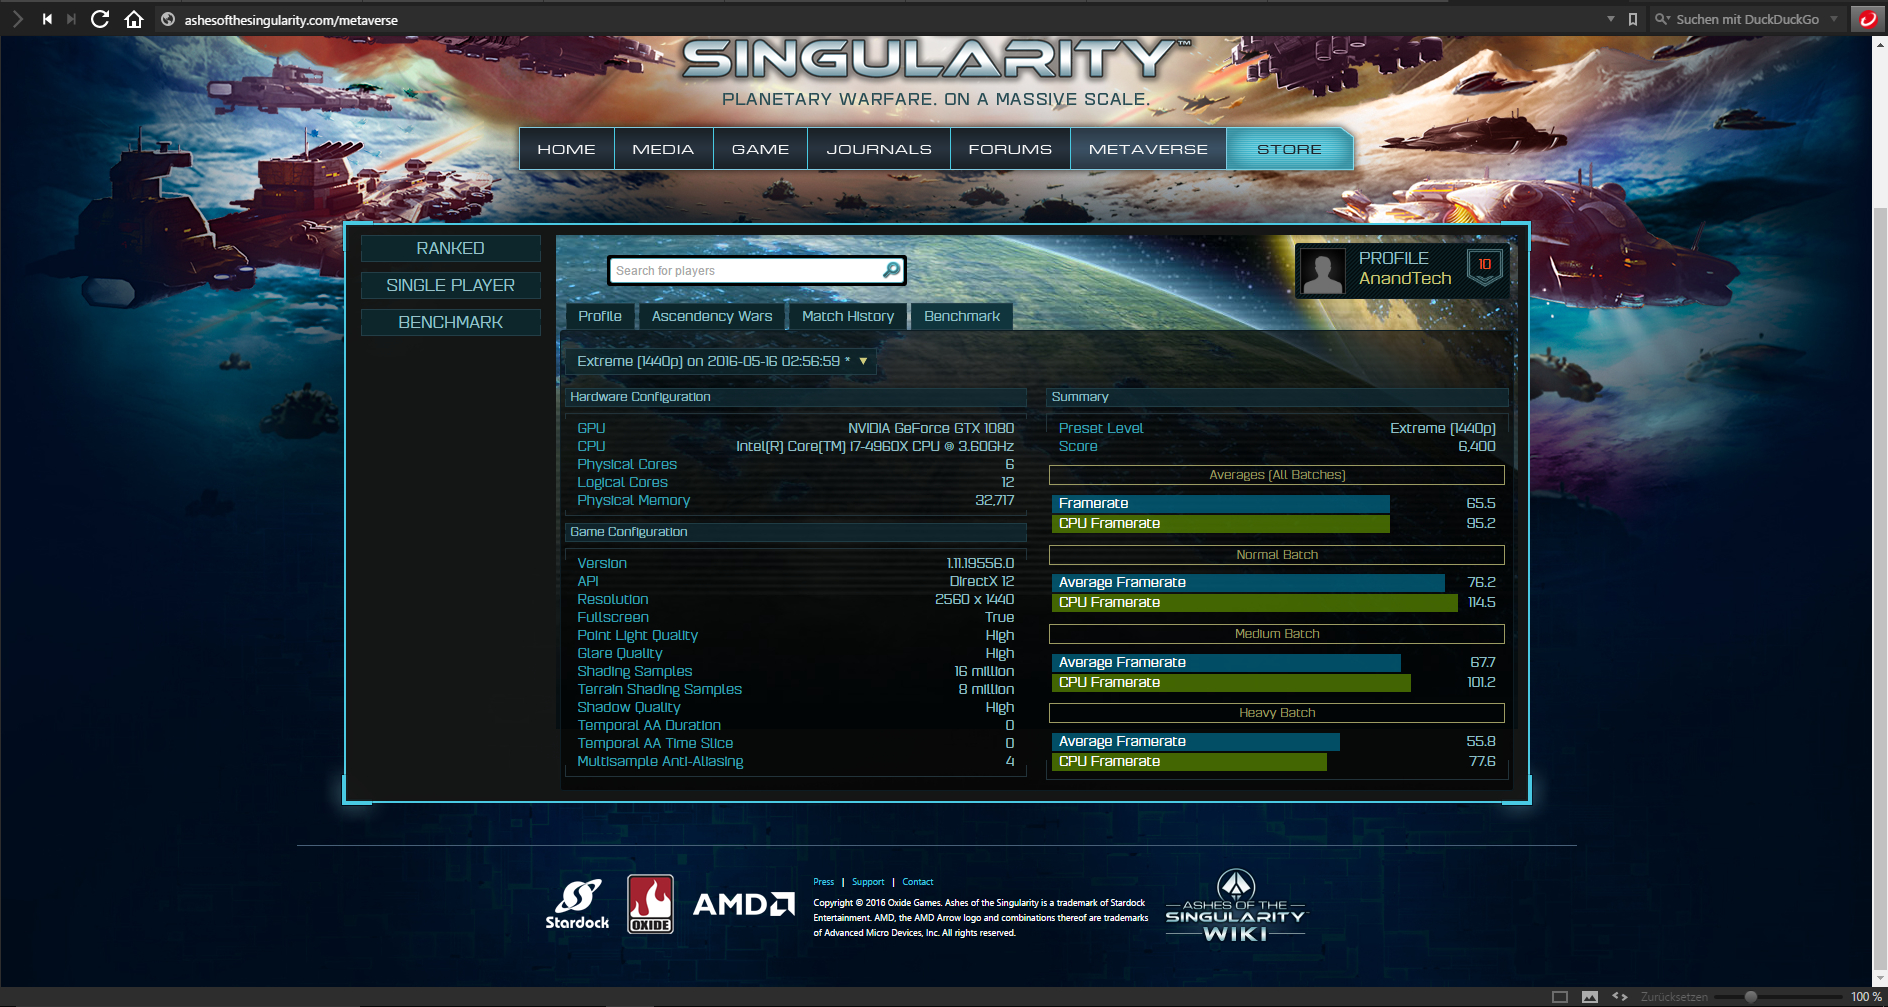Click the address bar URL

click(291, 19)
